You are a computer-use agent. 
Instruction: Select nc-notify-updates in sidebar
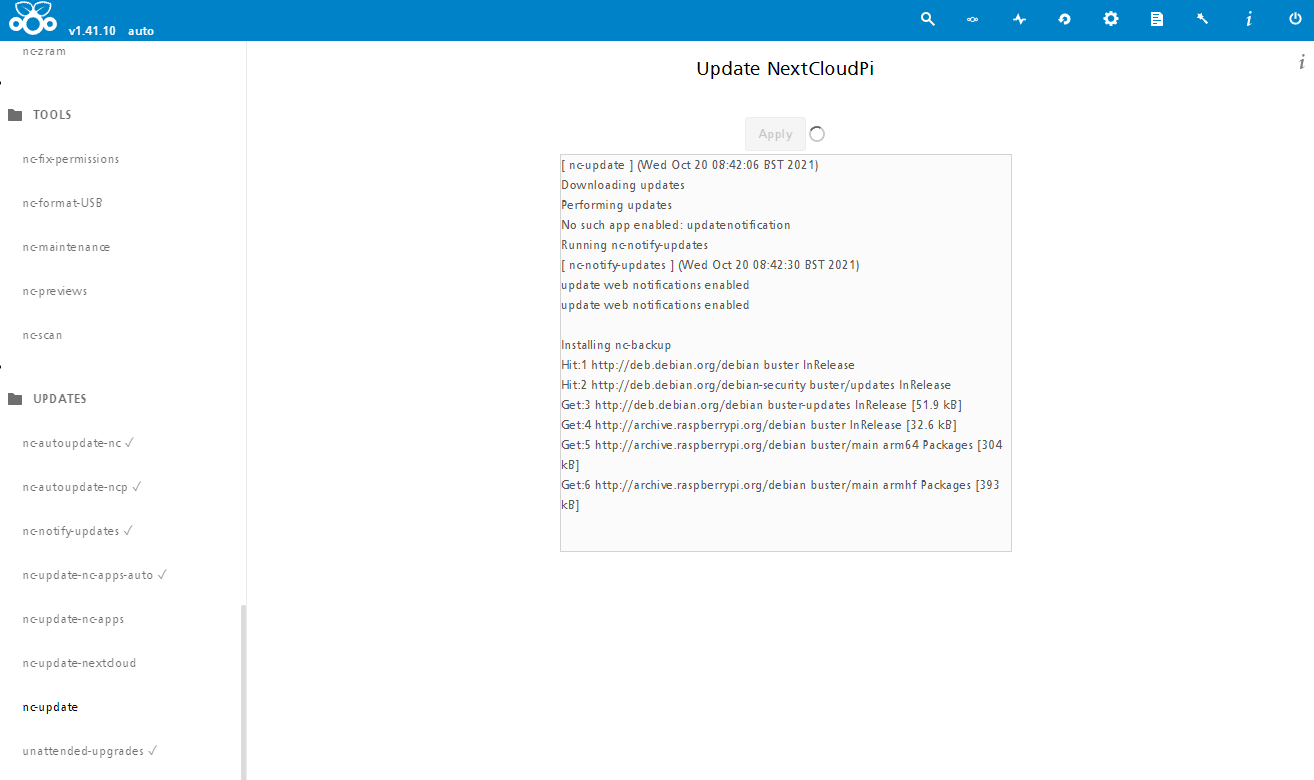pyautogui.click(x=77, y=531)
